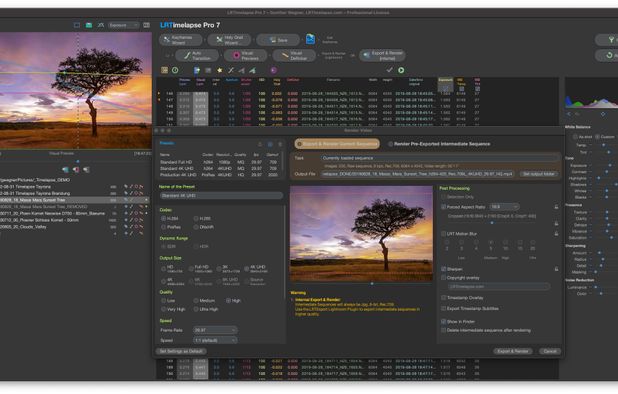Screen dimensions: 618x394
Task: Click the third marker icon below the preview
Action: pos(86,169)
